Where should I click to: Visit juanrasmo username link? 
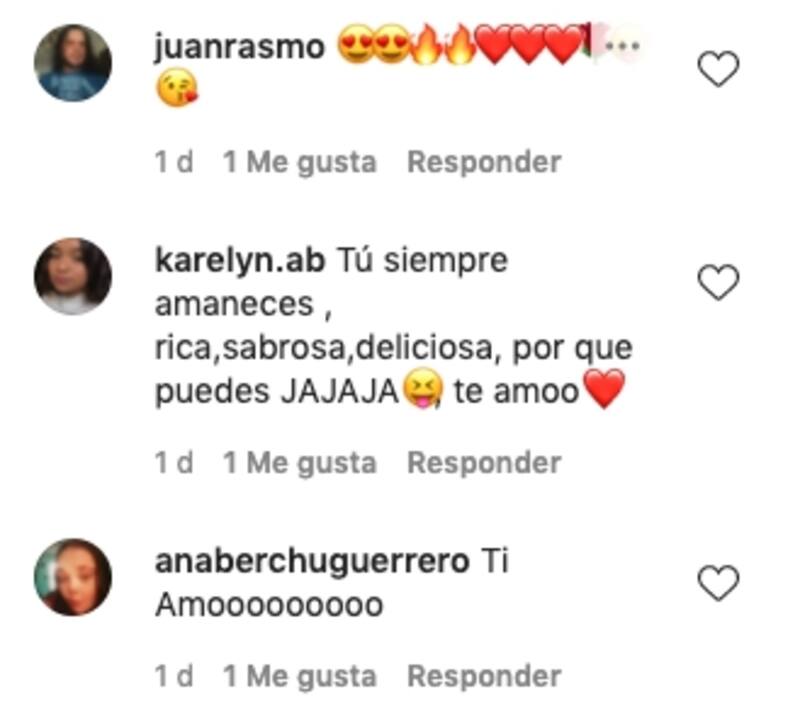tap(239, 47)
